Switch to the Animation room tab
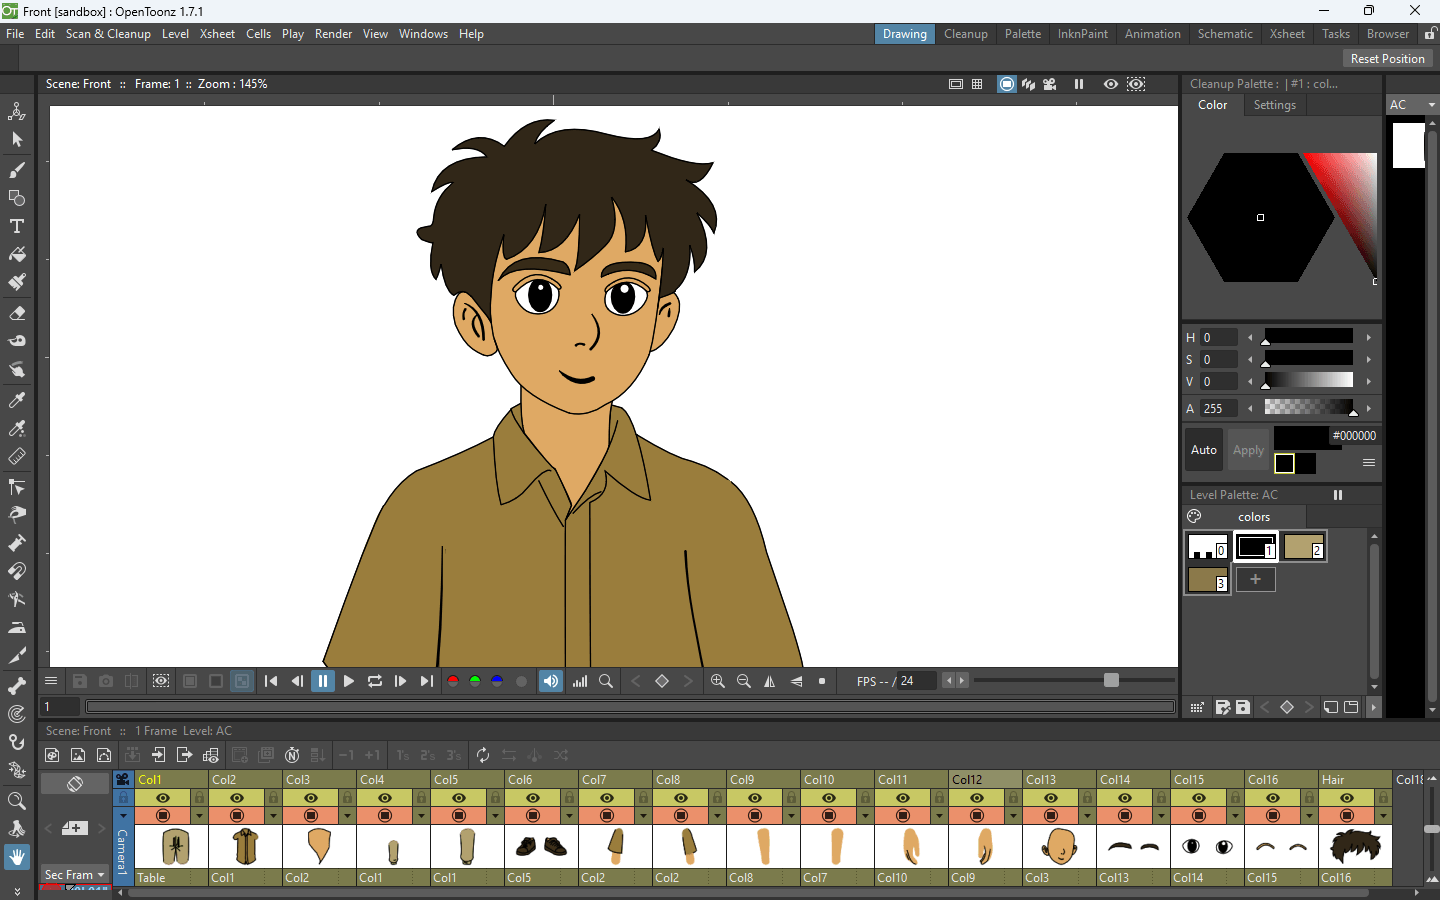The width and height of the screenshot is (1440, 900). tap(1152, 34)
